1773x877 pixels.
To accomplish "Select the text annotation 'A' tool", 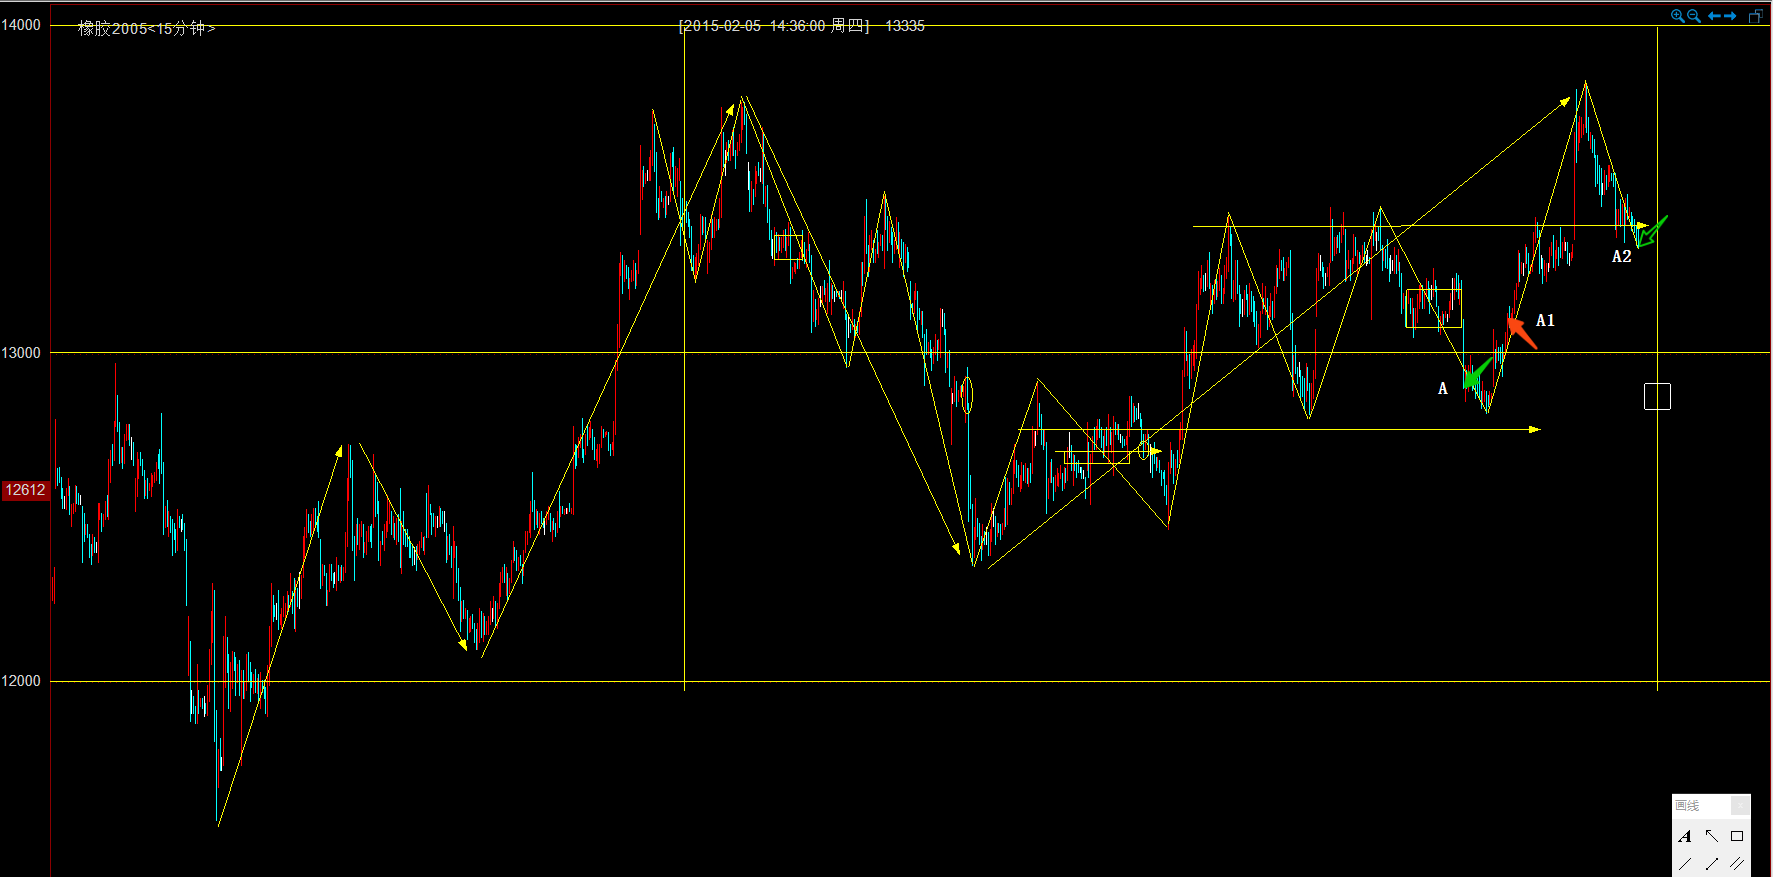I will [x=1685, y=836].
